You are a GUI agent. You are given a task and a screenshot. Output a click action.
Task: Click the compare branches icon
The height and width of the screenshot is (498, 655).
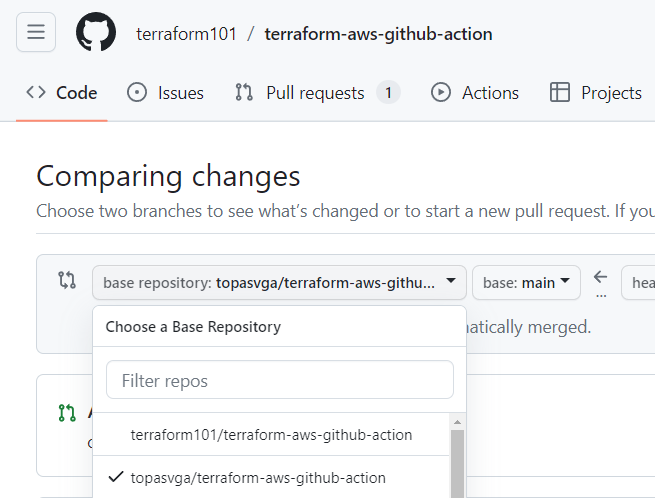(x=66, y=280)
